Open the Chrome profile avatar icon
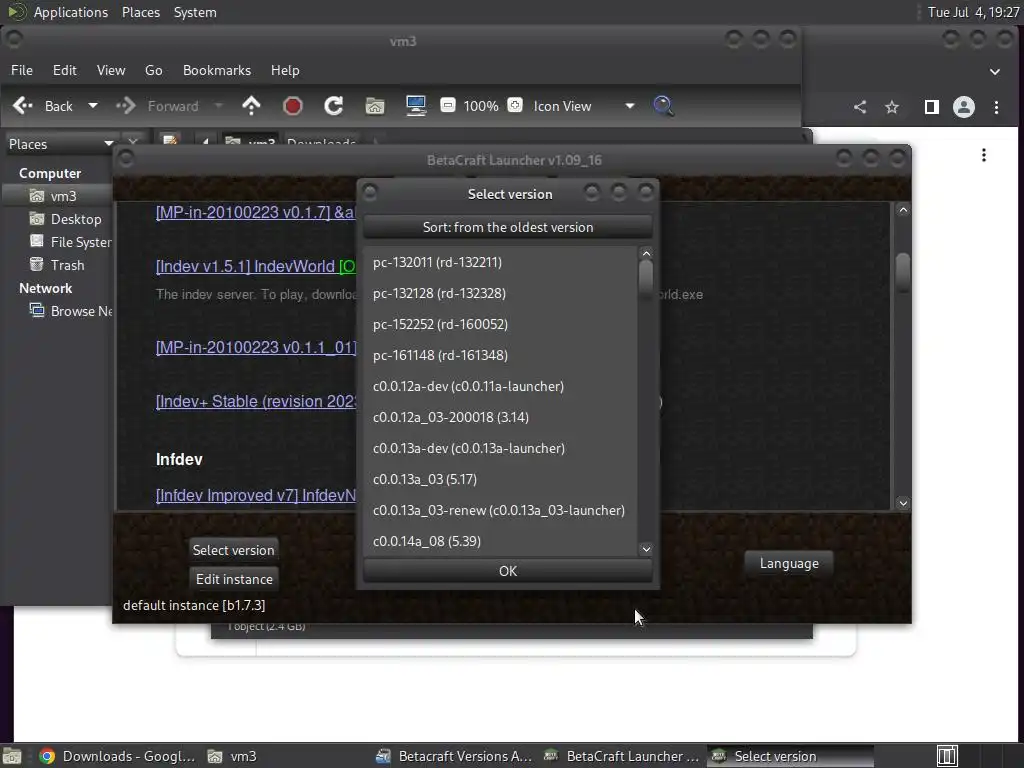This screenshot has width=1024, height=768. [x=963, y=107]
